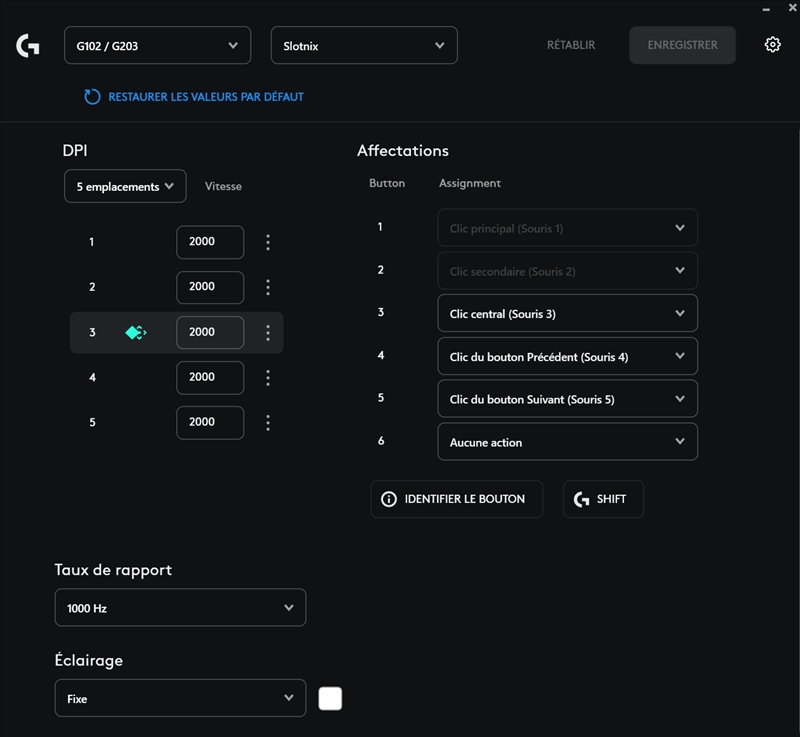Click the ENREGISTRER button
800x737 pixels.
pos(683,45)
